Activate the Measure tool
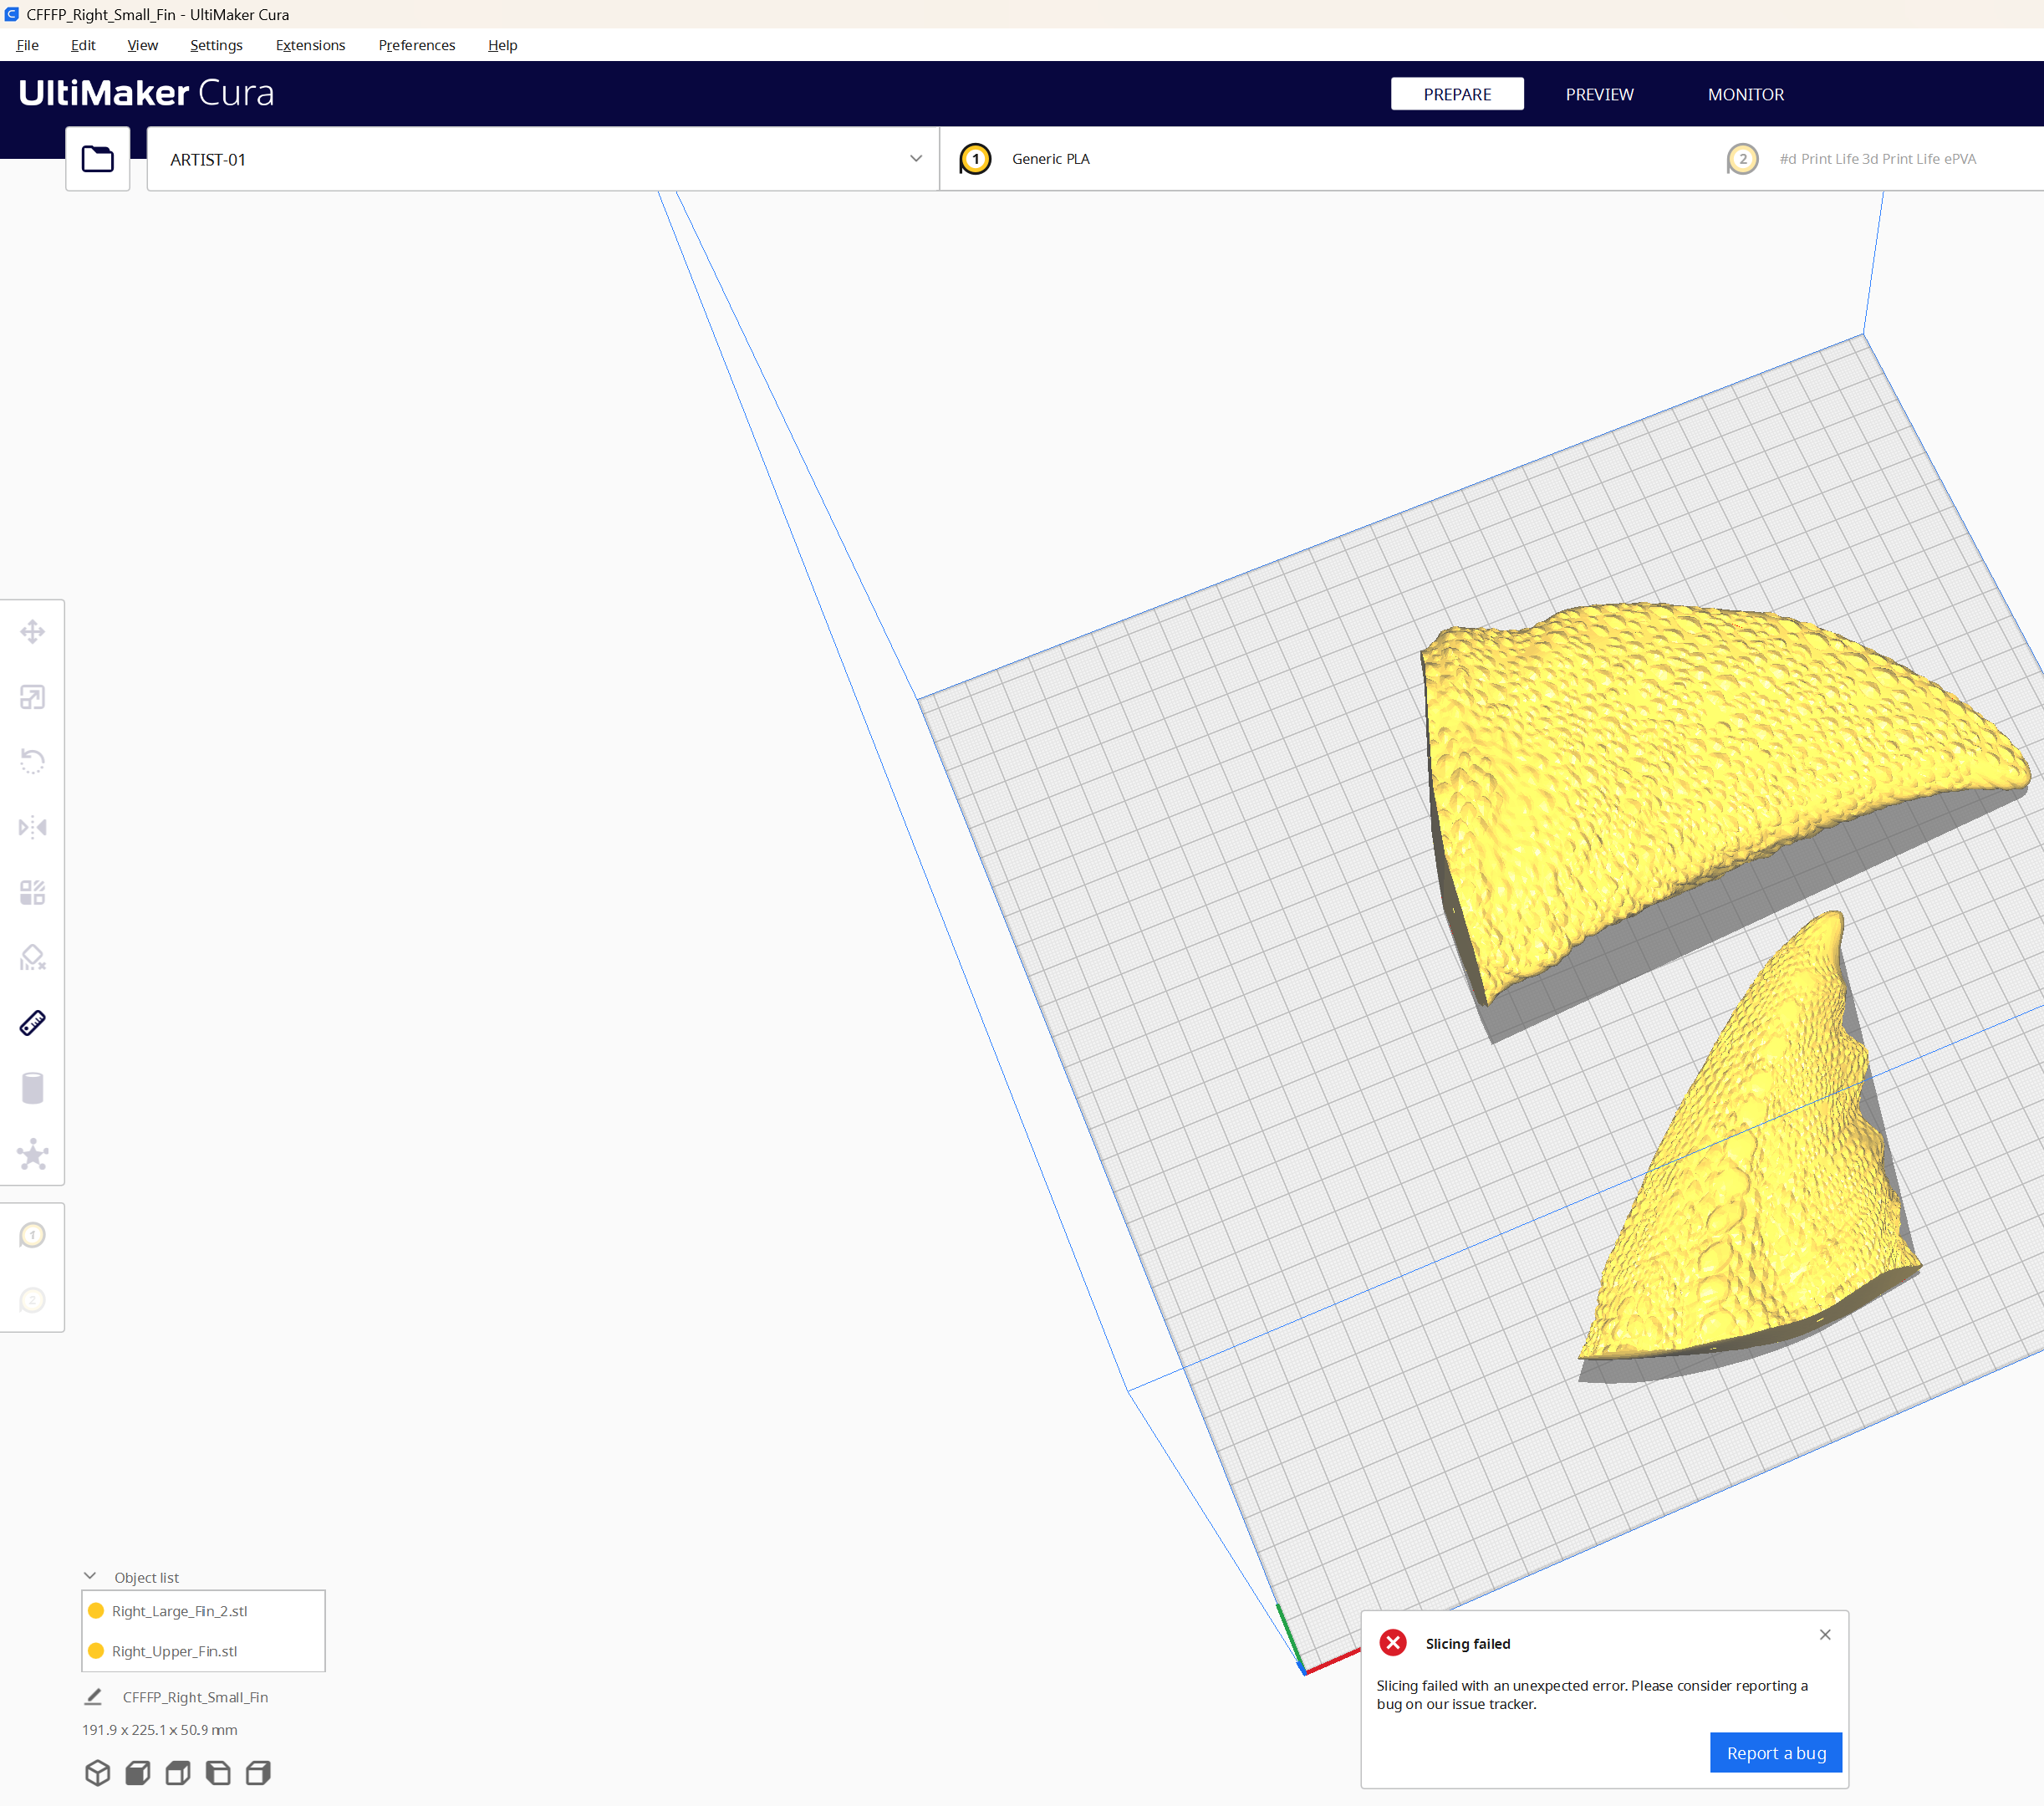 (33, 1022)
